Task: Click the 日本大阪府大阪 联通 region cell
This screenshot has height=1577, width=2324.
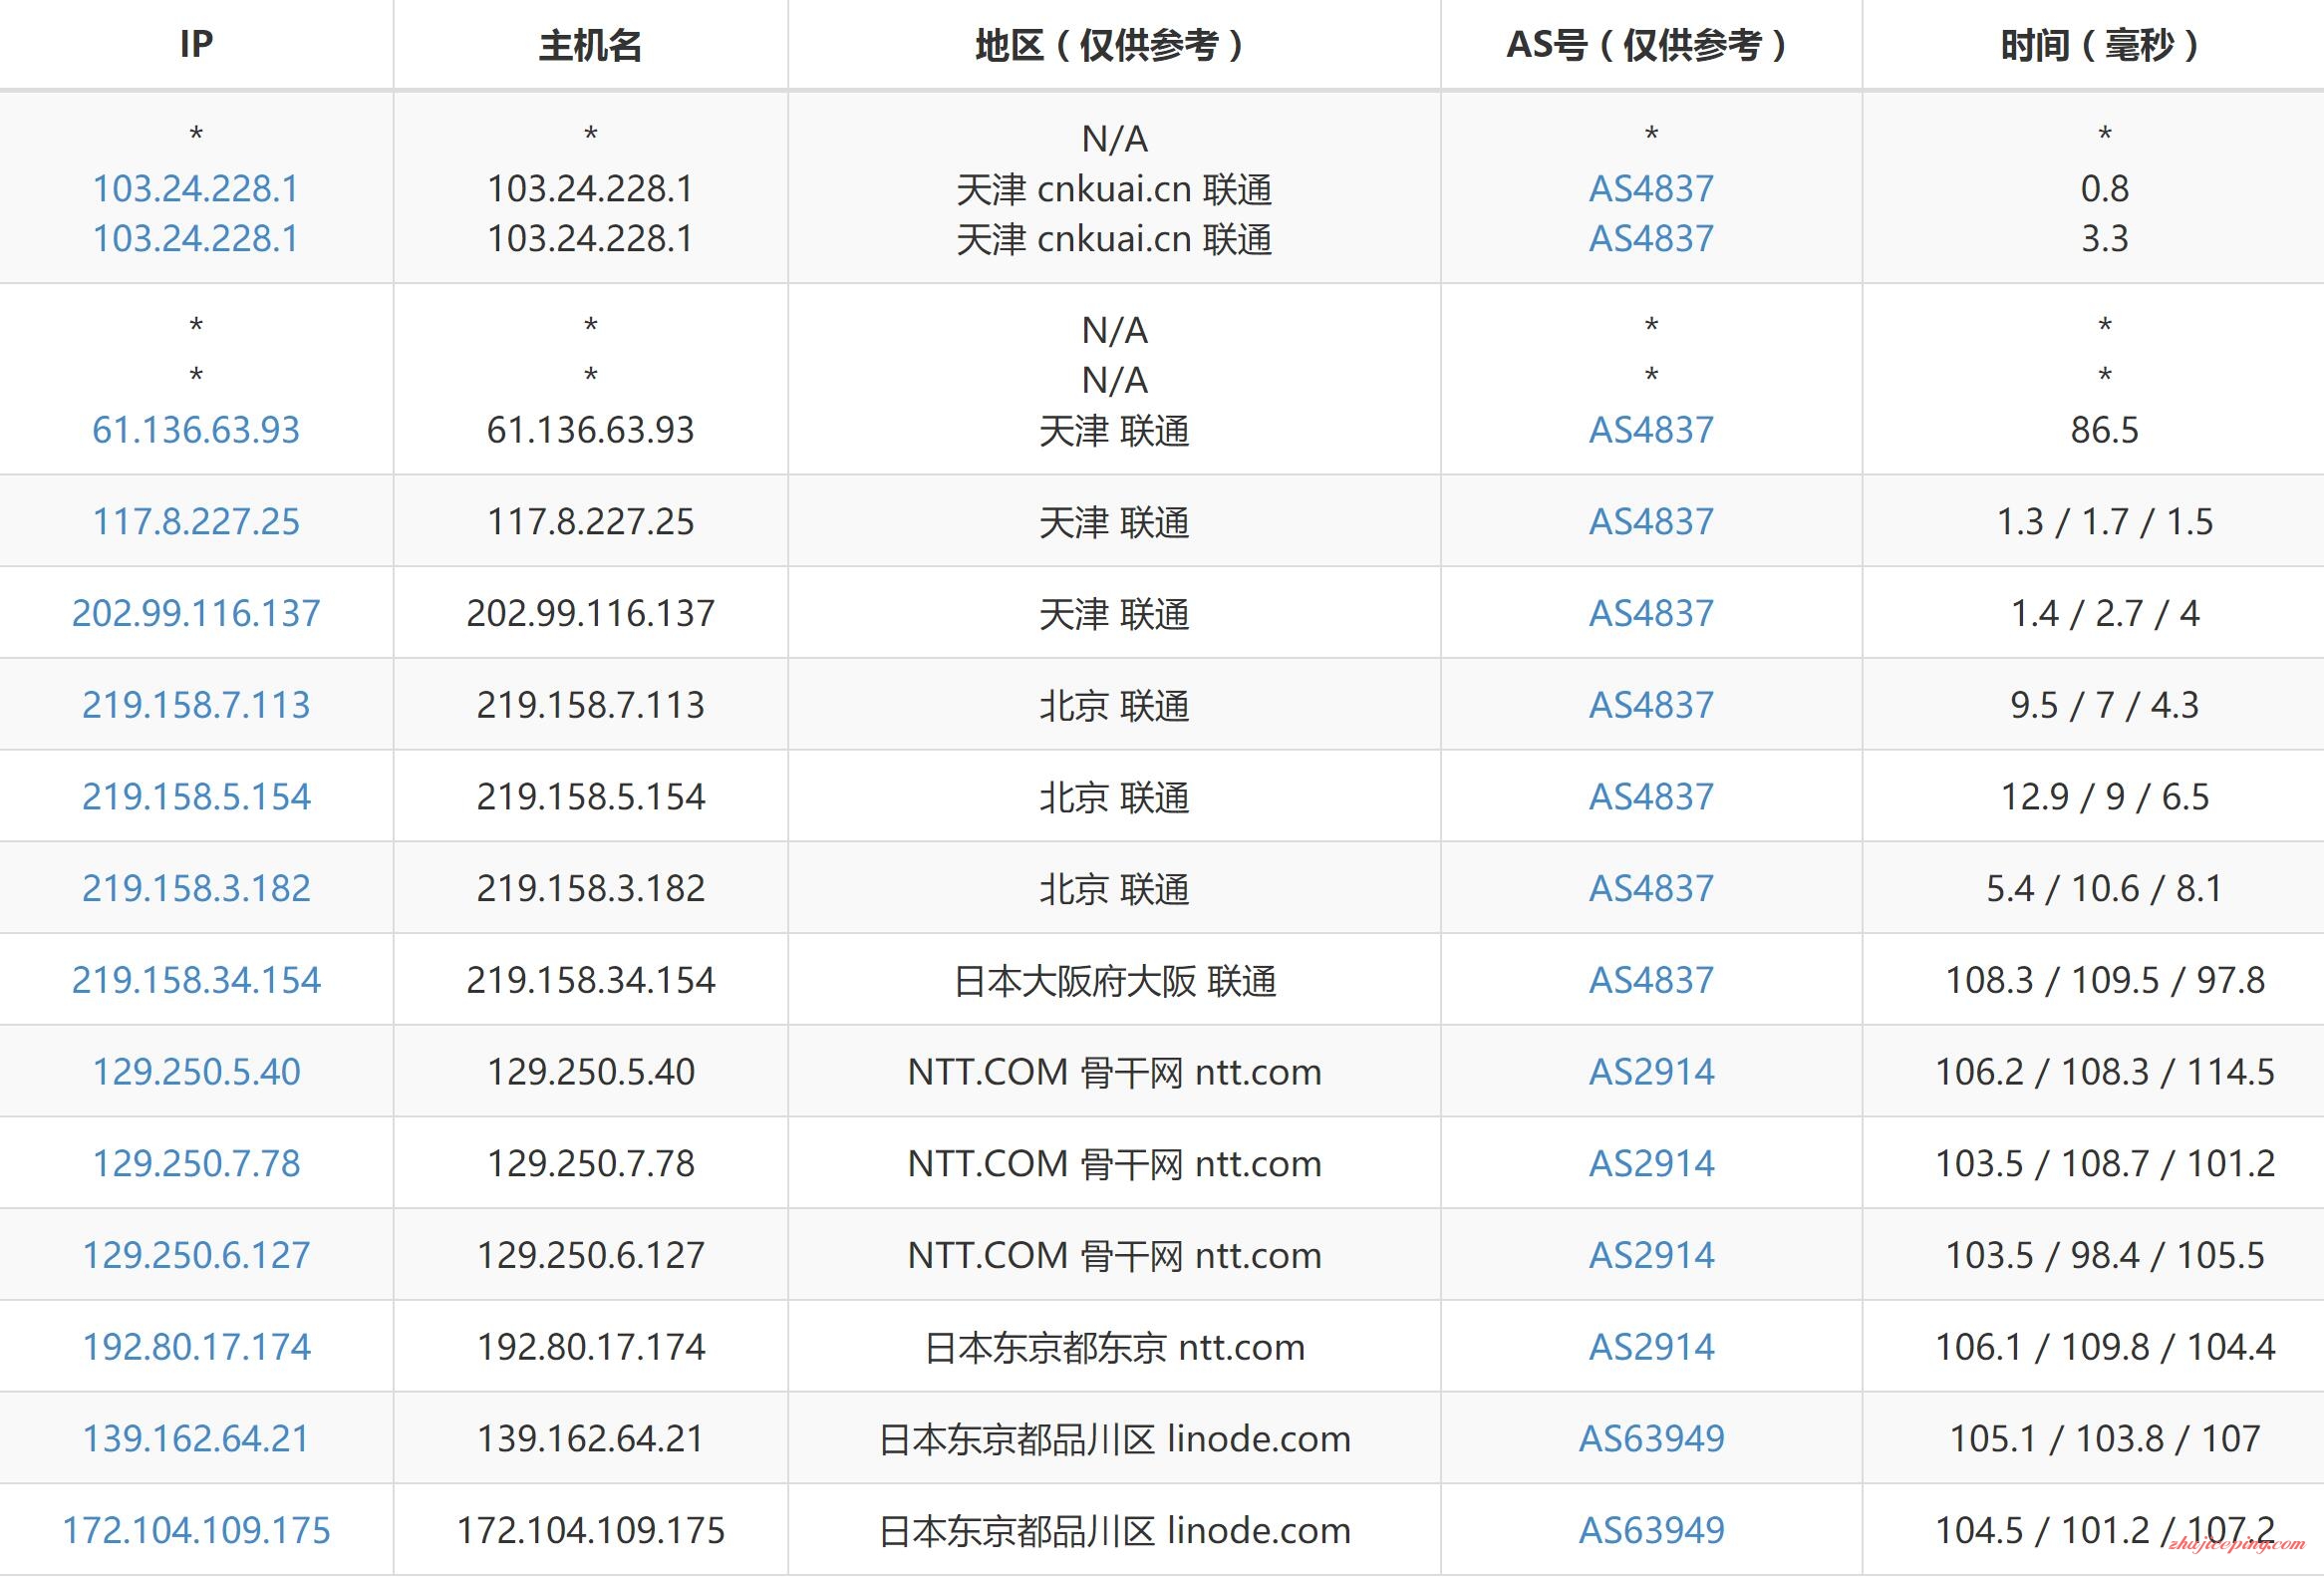Action: pyautogui.click(x=1114, y=981)
